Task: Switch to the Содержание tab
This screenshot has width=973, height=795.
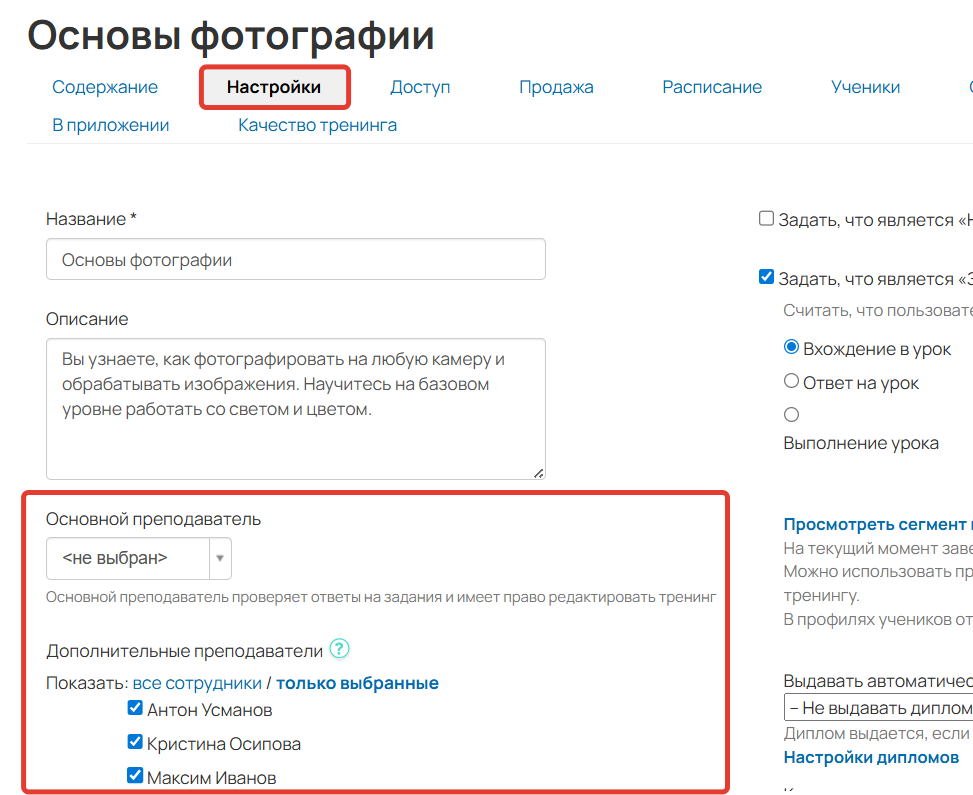Action: coord(104,87)
